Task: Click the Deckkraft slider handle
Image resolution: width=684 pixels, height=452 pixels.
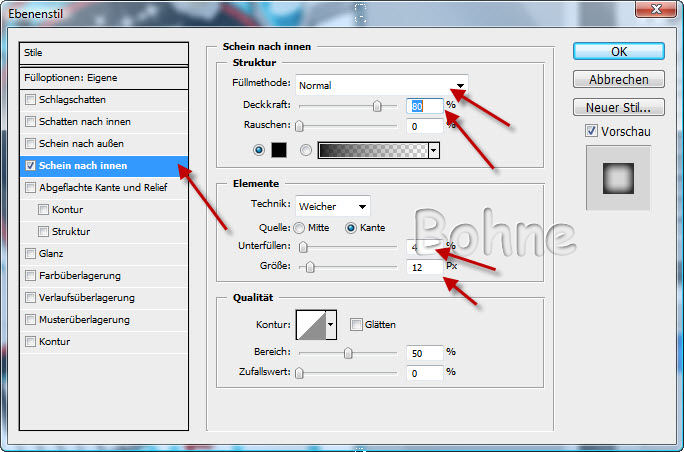Action: pos(377,105)
